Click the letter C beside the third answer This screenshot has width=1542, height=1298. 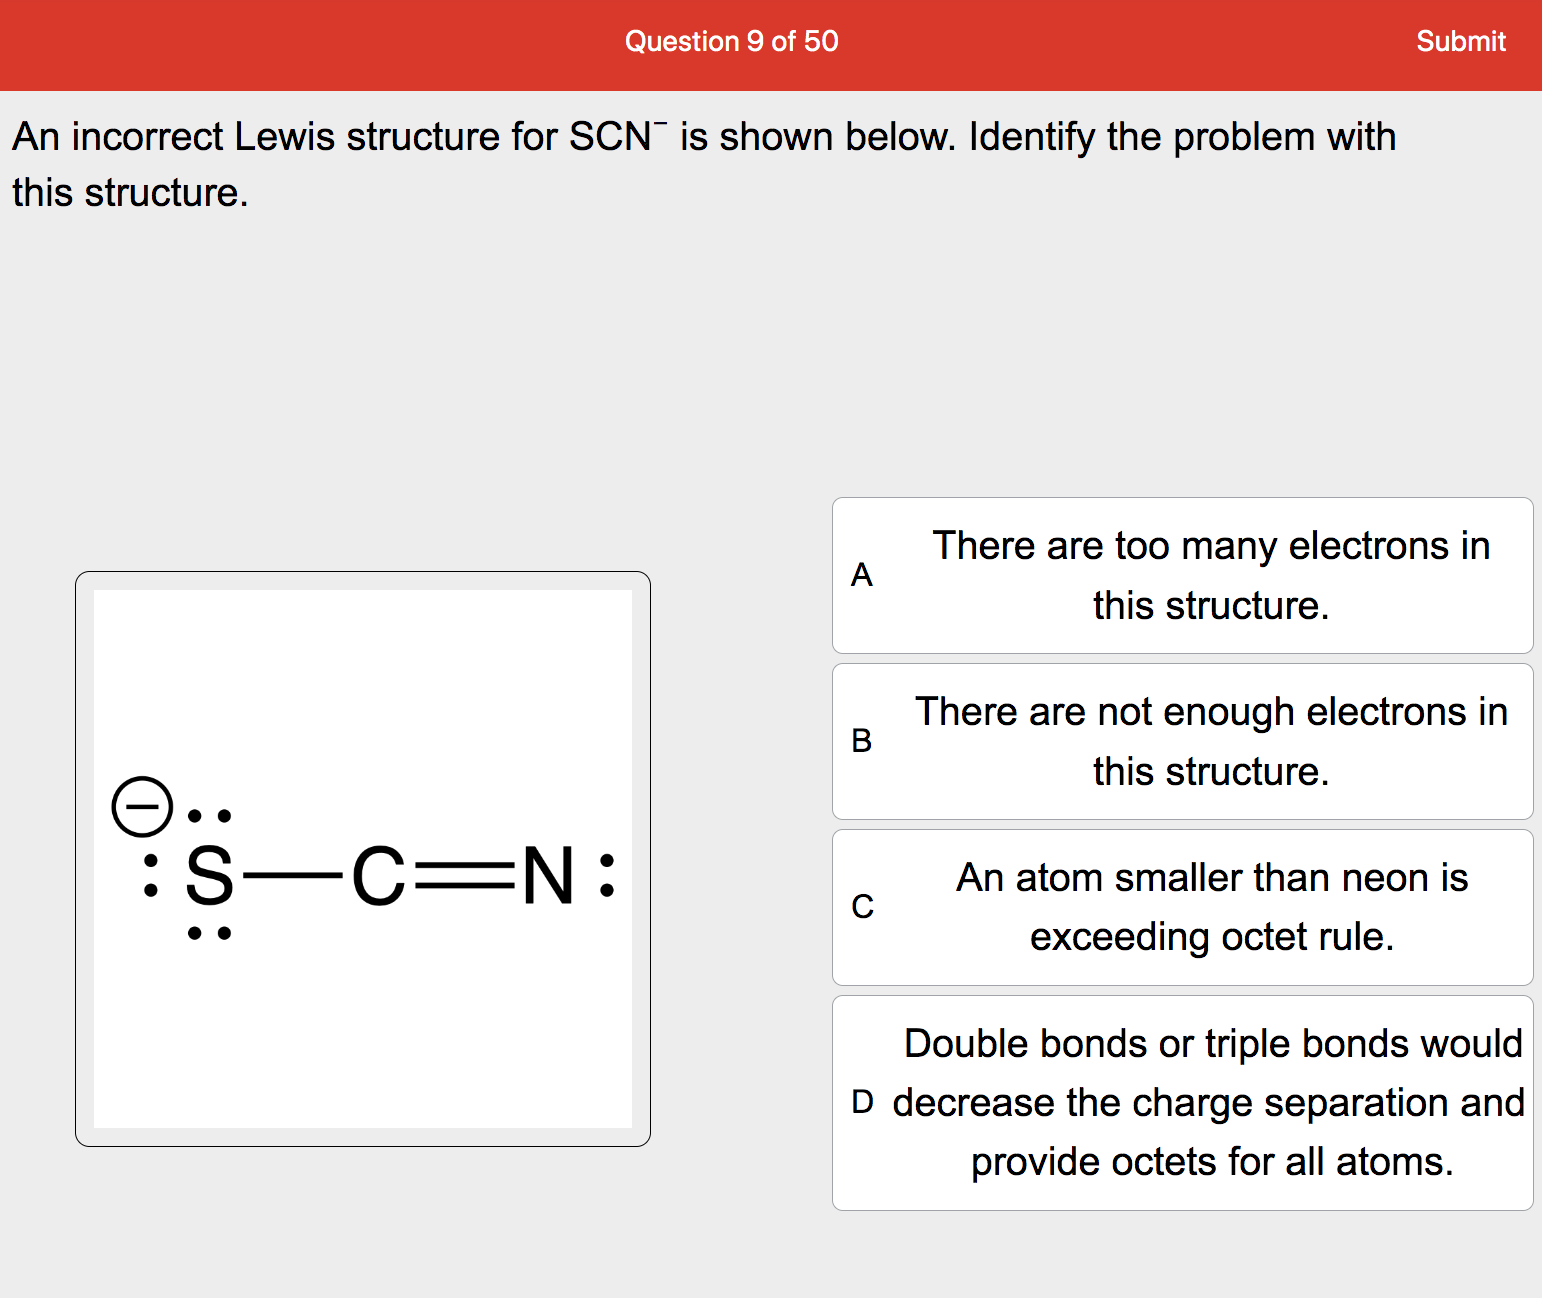coord(862,906)
